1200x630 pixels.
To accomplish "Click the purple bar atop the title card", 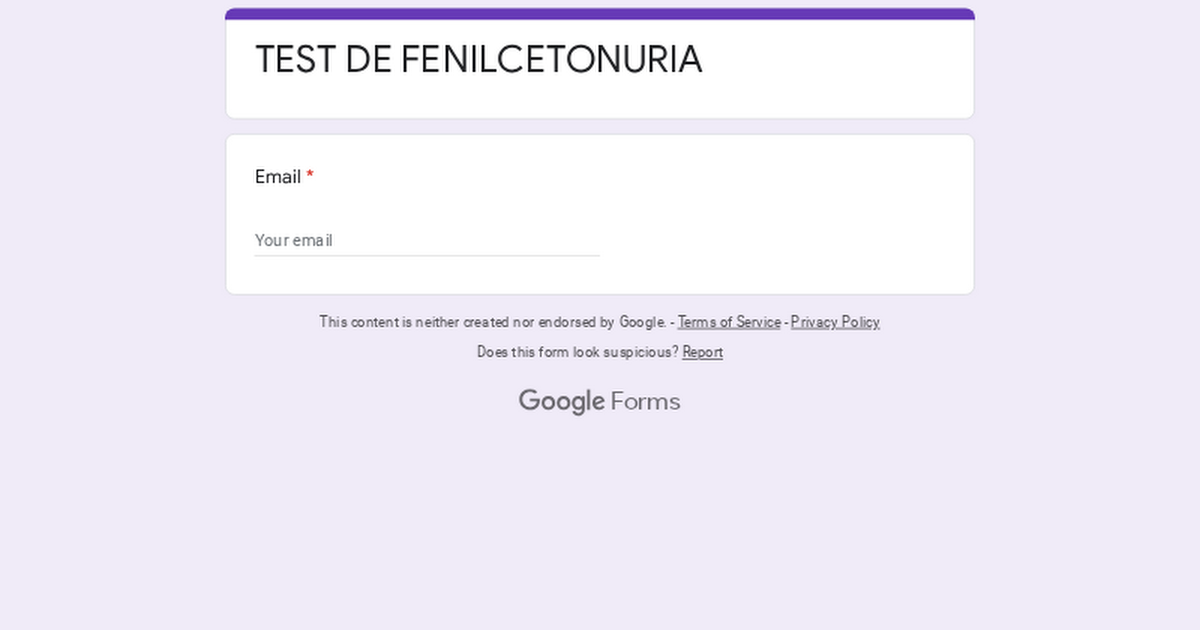I will click(x=600, y=14).
